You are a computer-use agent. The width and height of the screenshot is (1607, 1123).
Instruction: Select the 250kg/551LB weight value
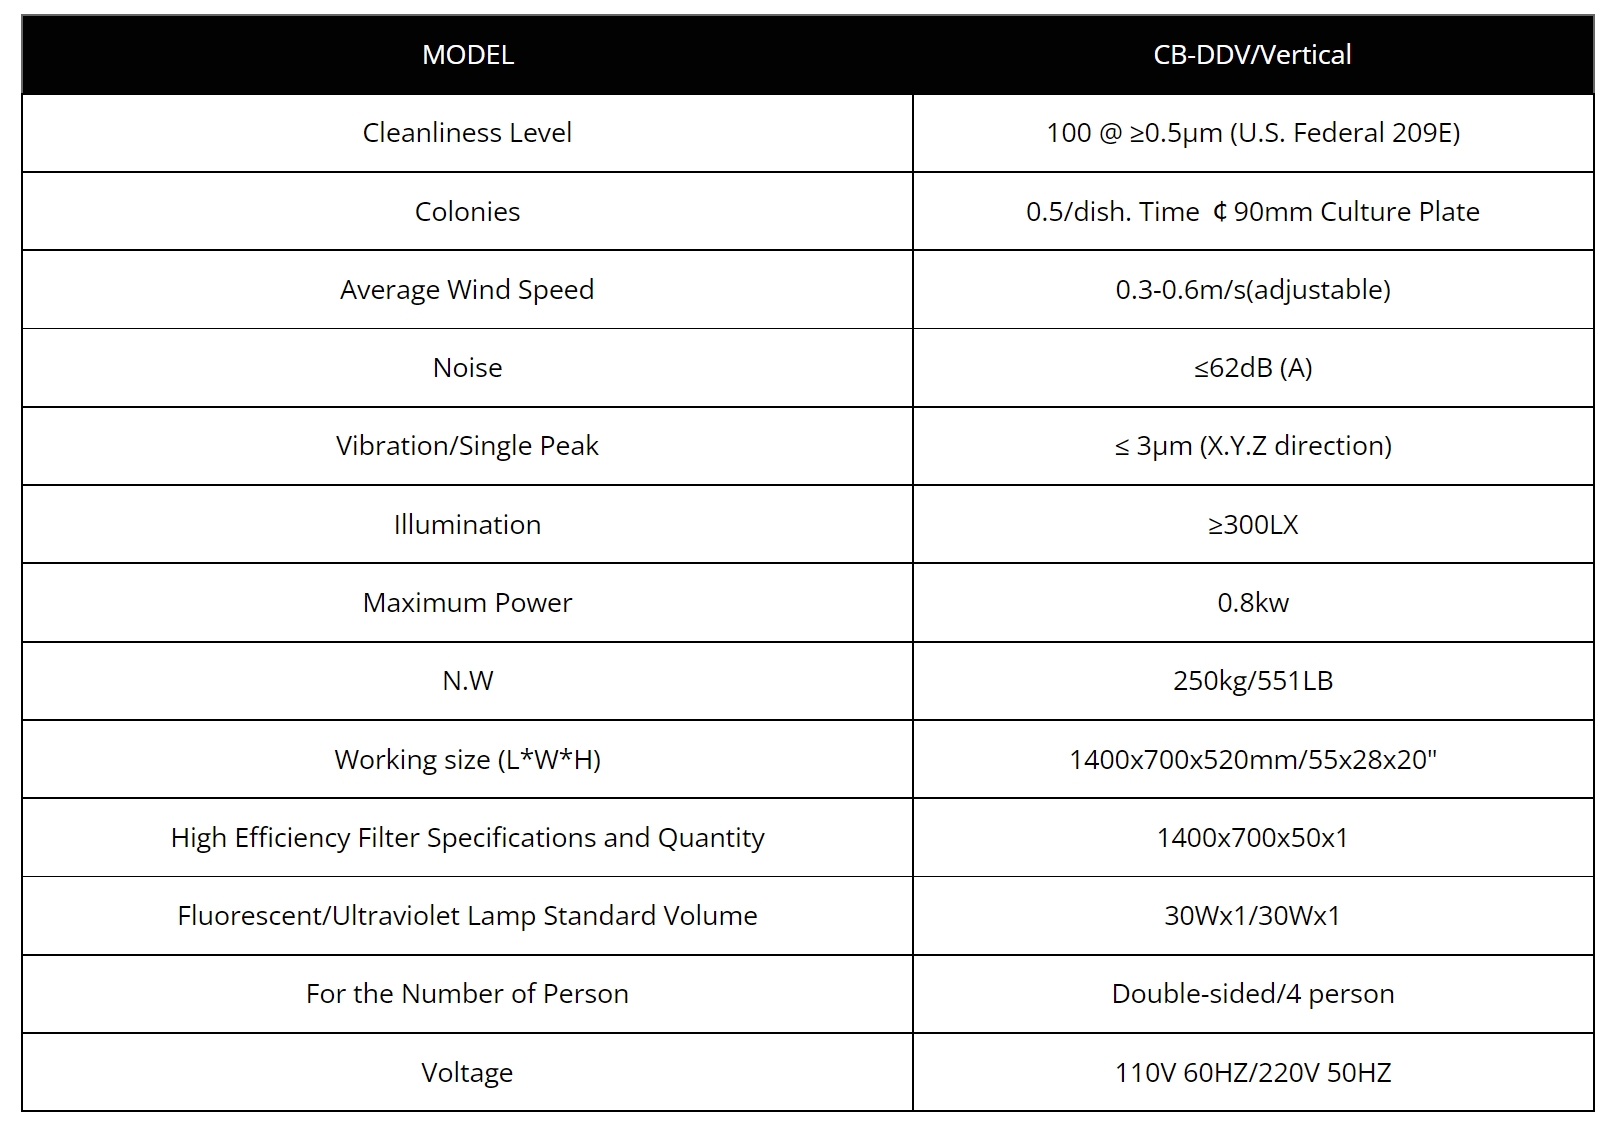1253,681
